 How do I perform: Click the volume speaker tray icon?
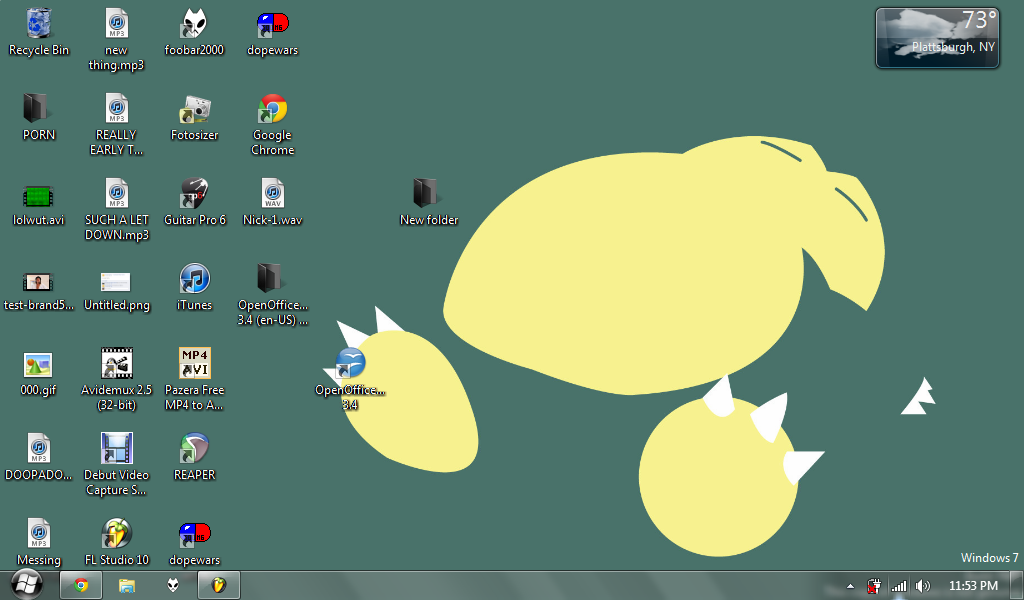[922, 586]
